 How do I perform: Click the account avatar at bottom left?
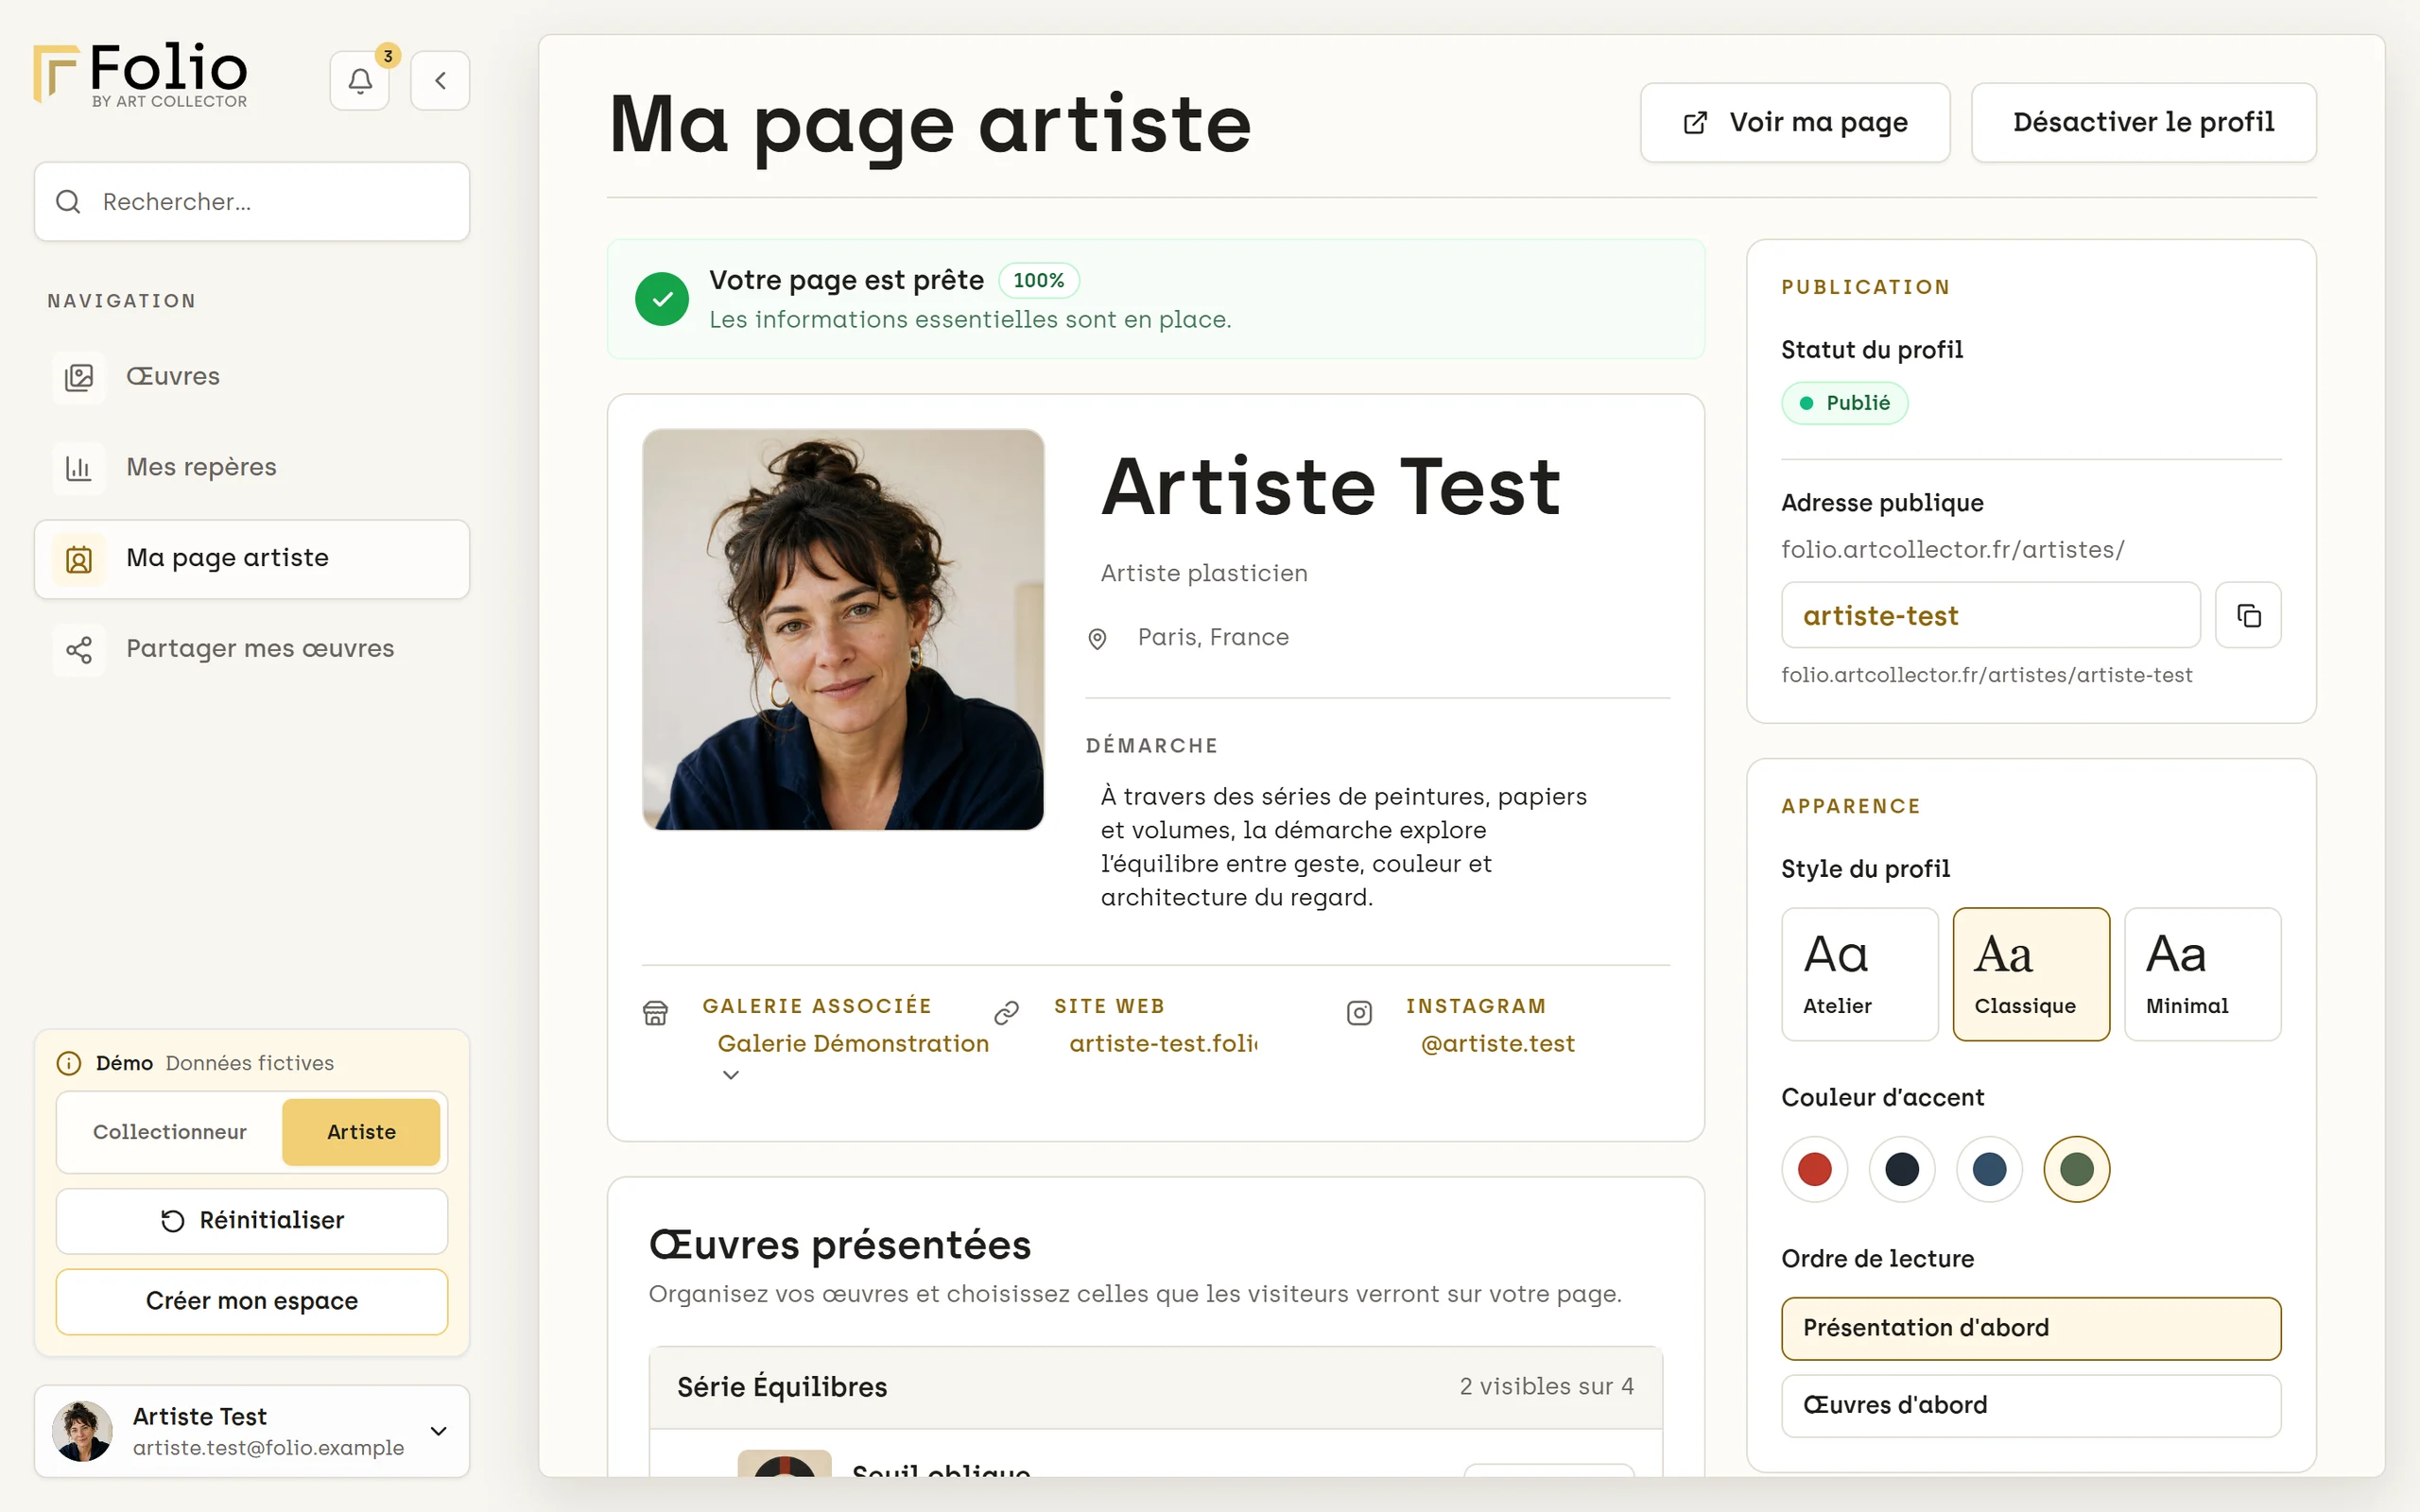pyautogui.click(x=82, y=1431)
